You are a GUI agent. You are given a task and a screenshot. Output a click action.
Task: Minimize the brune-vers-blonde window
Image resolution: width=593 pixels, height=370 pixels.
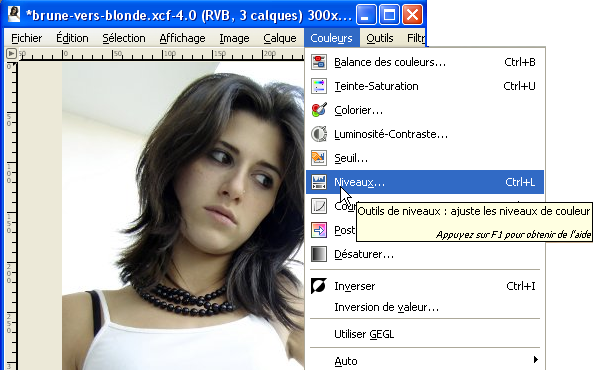pos(366,15)
